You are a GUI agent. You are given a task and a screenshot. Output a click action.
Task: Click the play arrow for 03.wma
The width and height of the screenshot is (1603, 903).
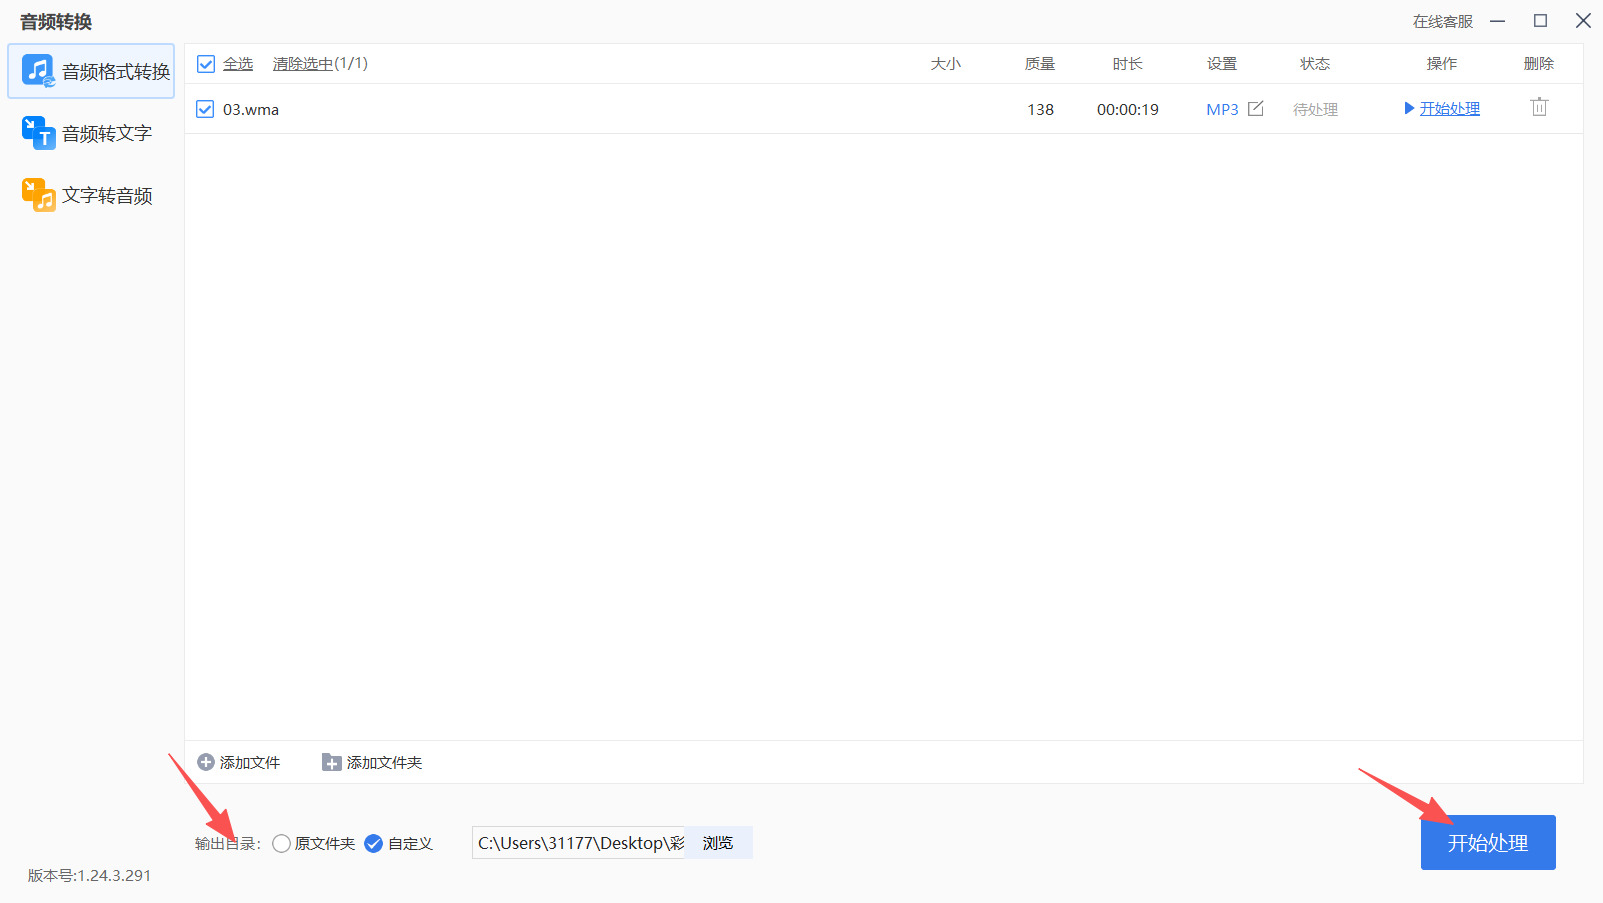point(1410,108)
